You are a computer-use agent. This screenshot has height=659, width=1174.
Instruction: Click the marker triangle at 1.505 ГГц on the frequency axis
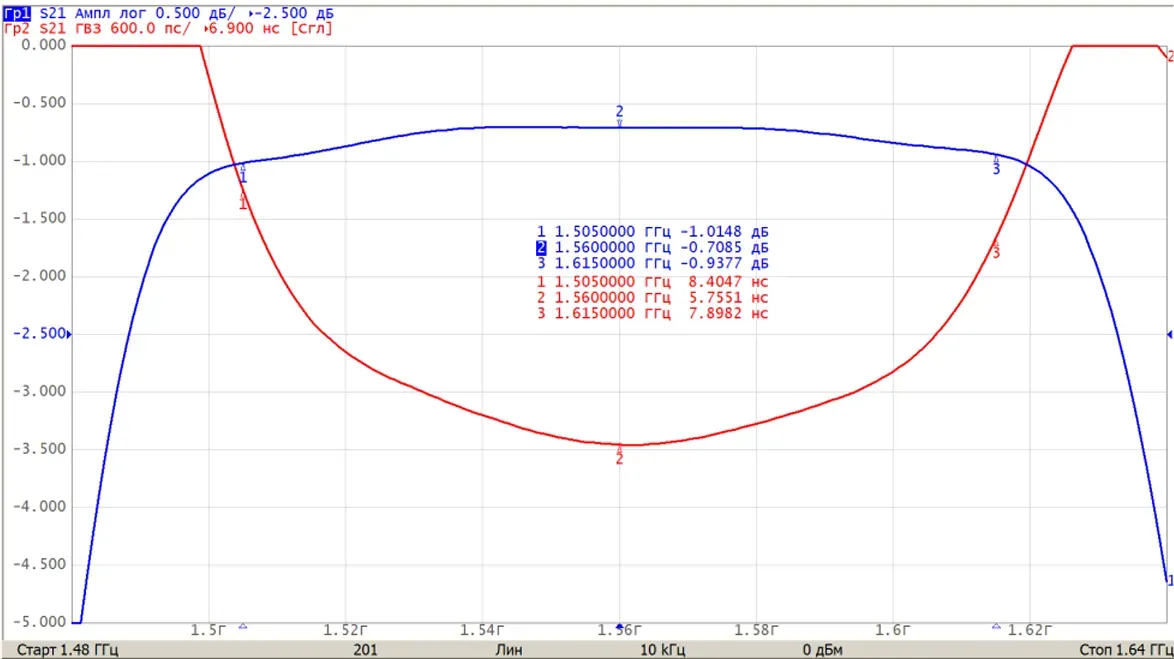click(243, 627)
